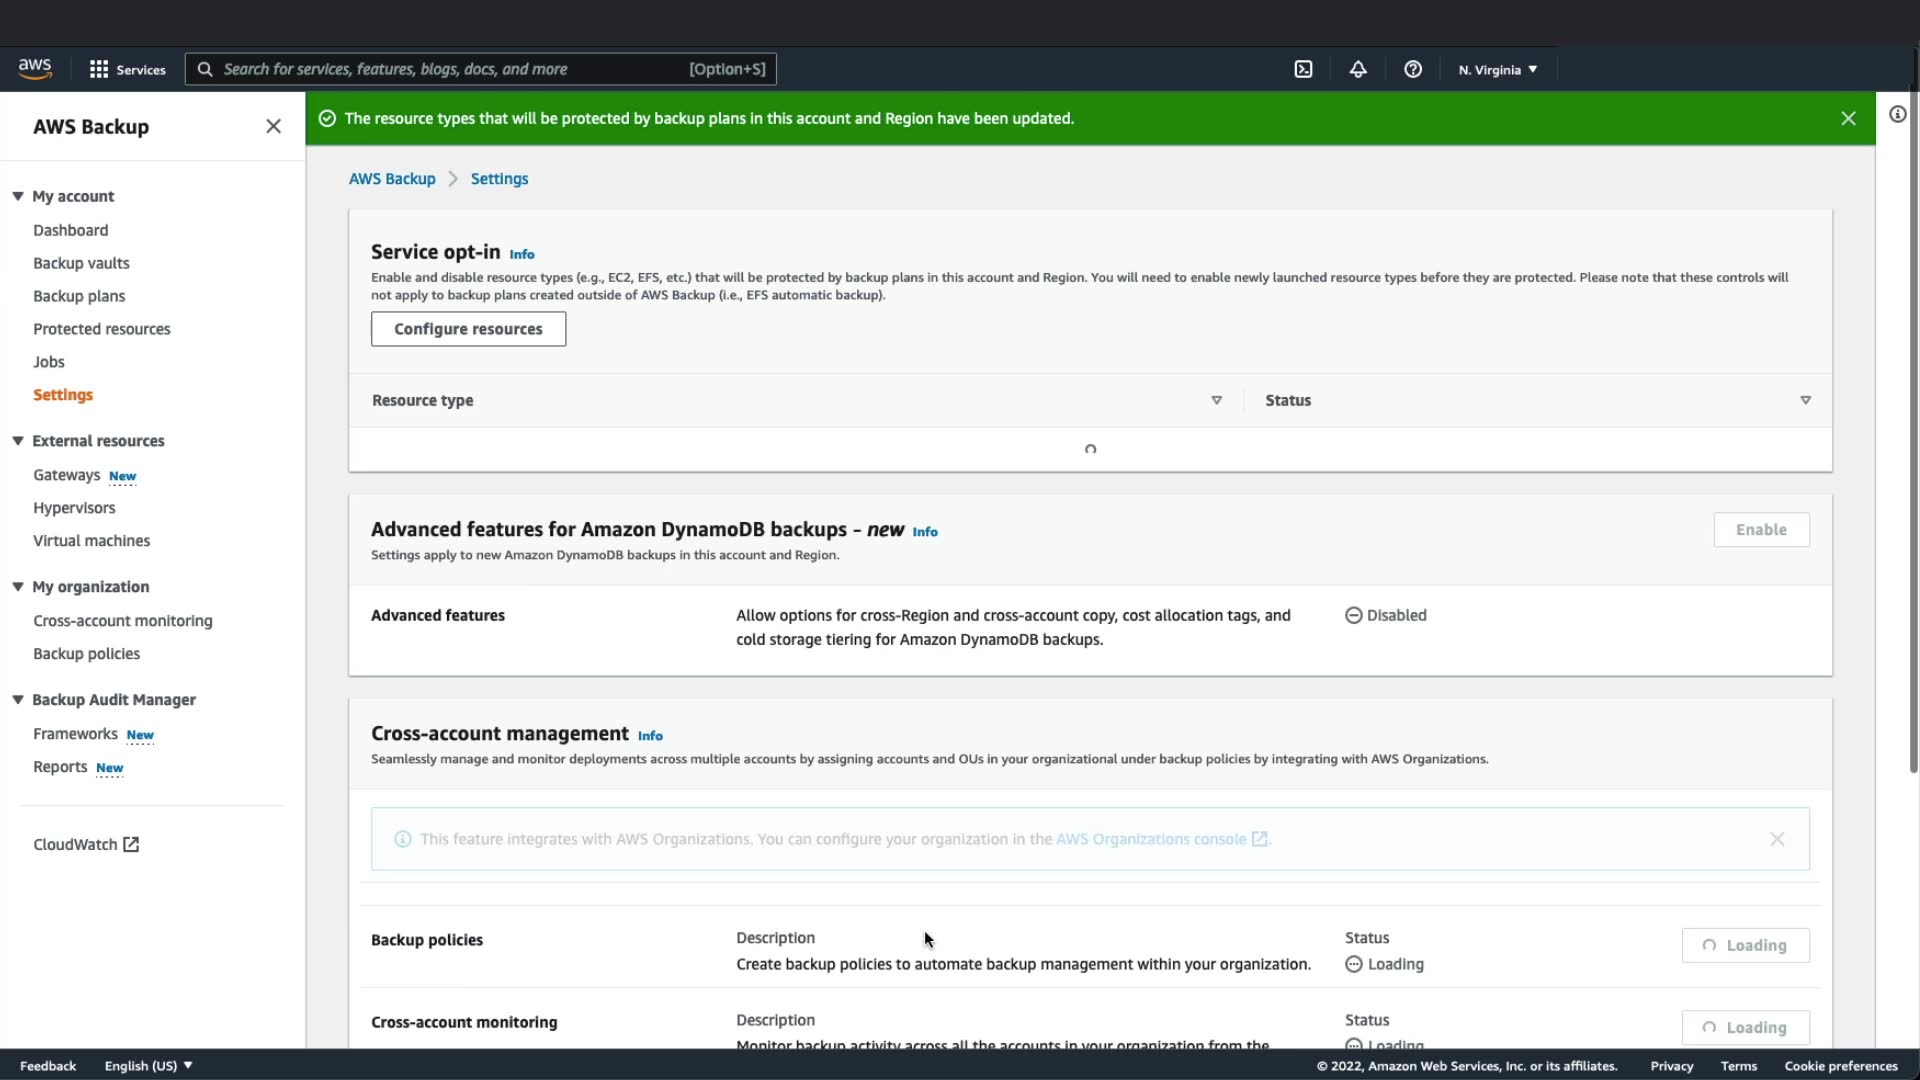Open the AWS CloudShell icon

click(x=1303, y=69)
